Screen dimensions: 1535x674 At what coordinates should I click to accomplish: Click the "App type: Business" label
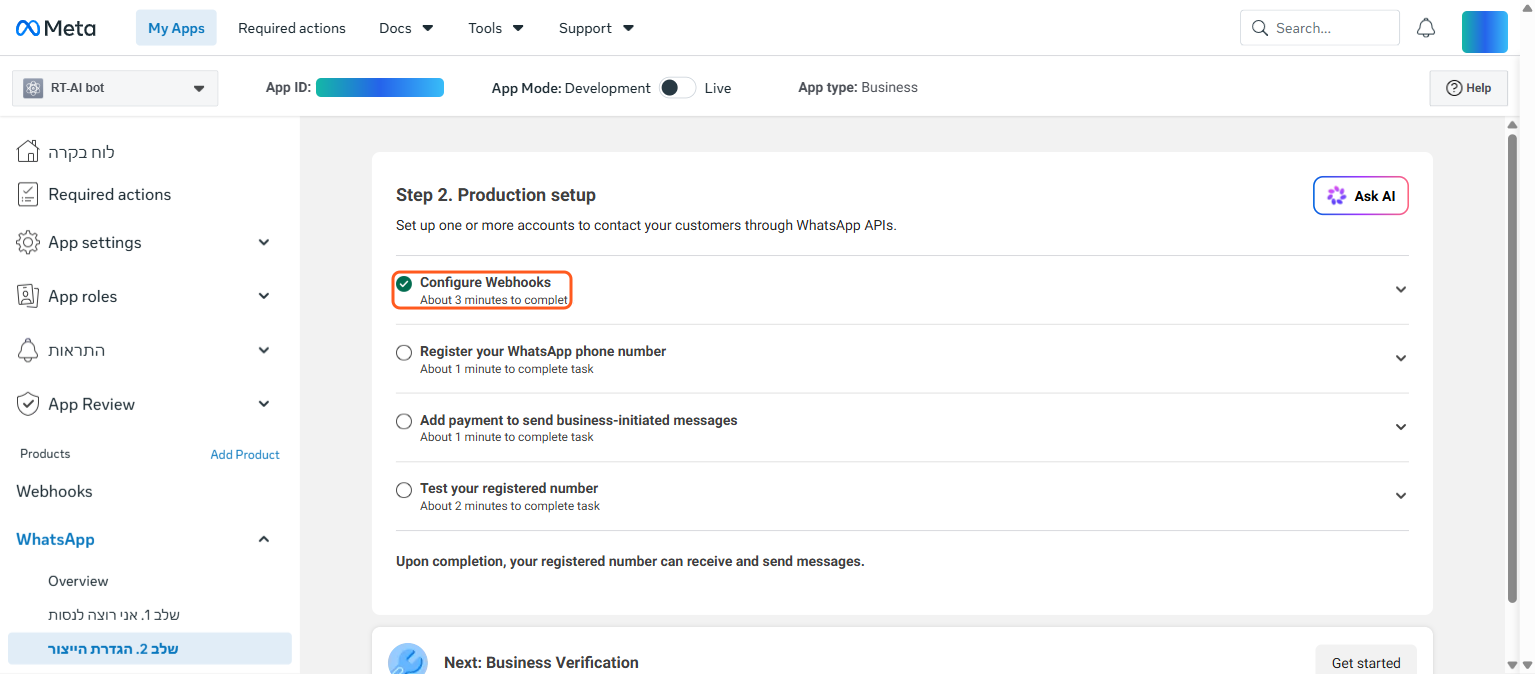pos(858,87)
